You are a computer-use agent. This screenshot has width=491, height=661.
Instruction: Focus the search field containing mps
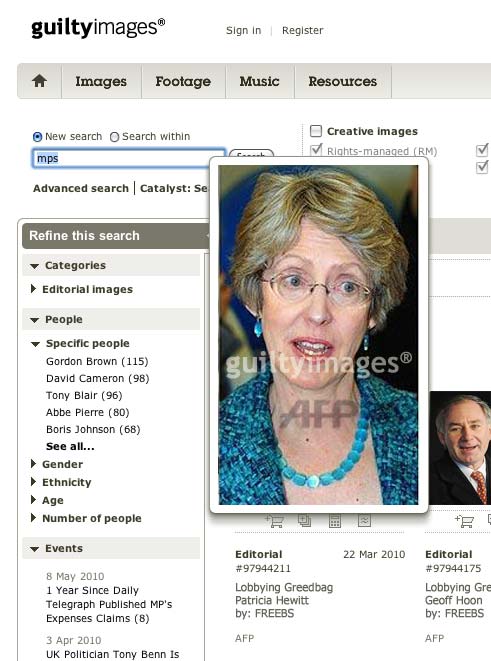[x=129, y=159]
